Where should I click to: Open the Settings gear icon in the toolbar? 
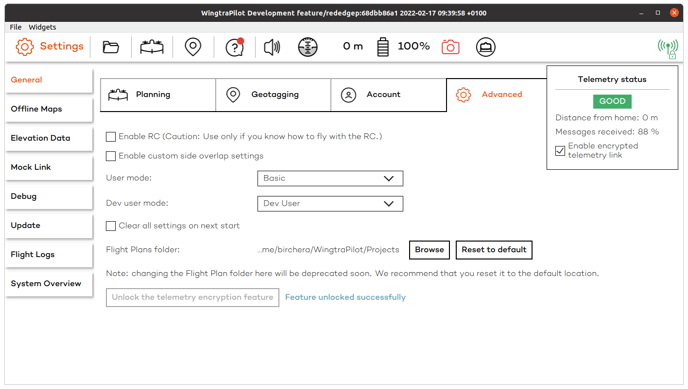25,46
